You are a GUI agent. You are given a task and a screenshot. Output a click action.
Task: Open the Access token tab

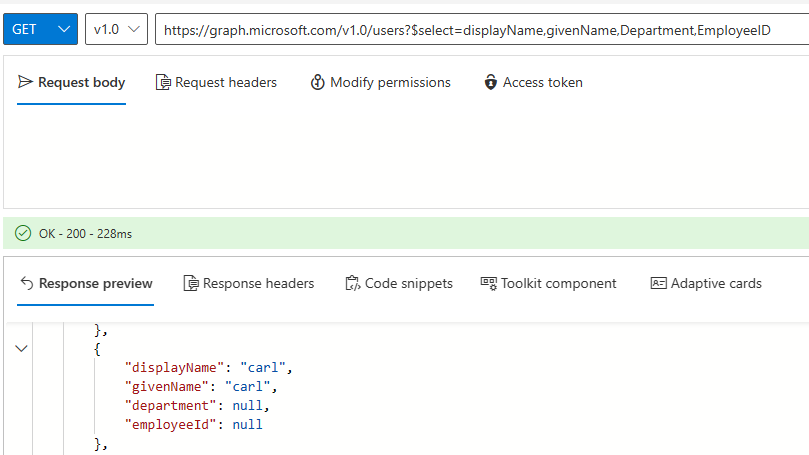pos(533,83)
